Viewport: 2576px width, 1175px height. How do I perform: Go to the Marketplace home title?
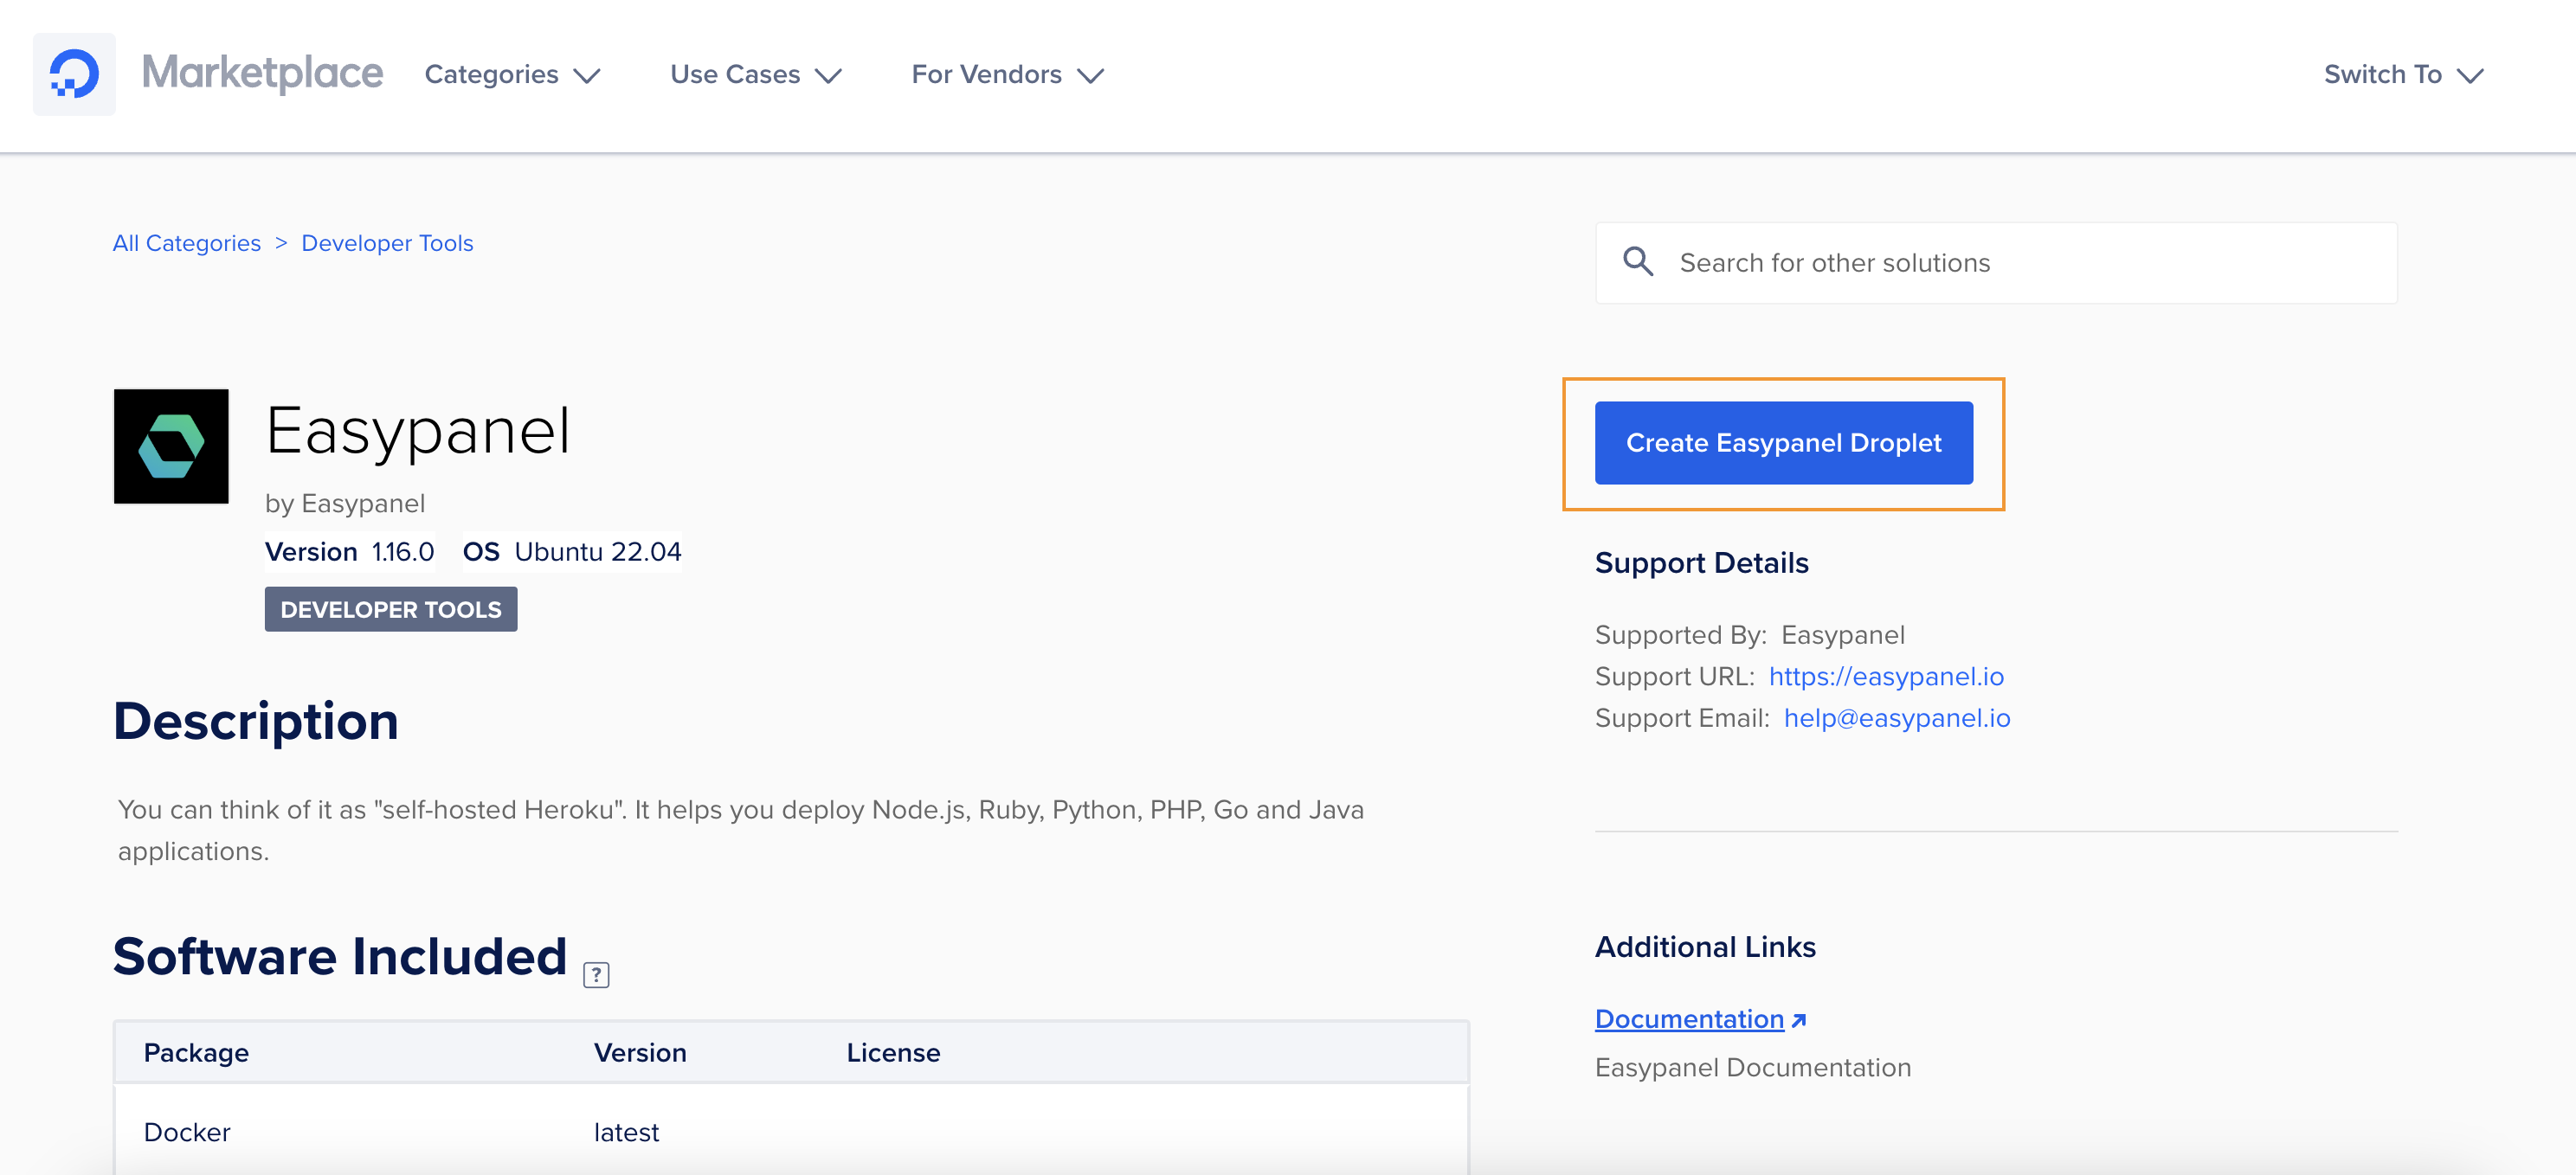pyautogui.click(x=262, y=73)
